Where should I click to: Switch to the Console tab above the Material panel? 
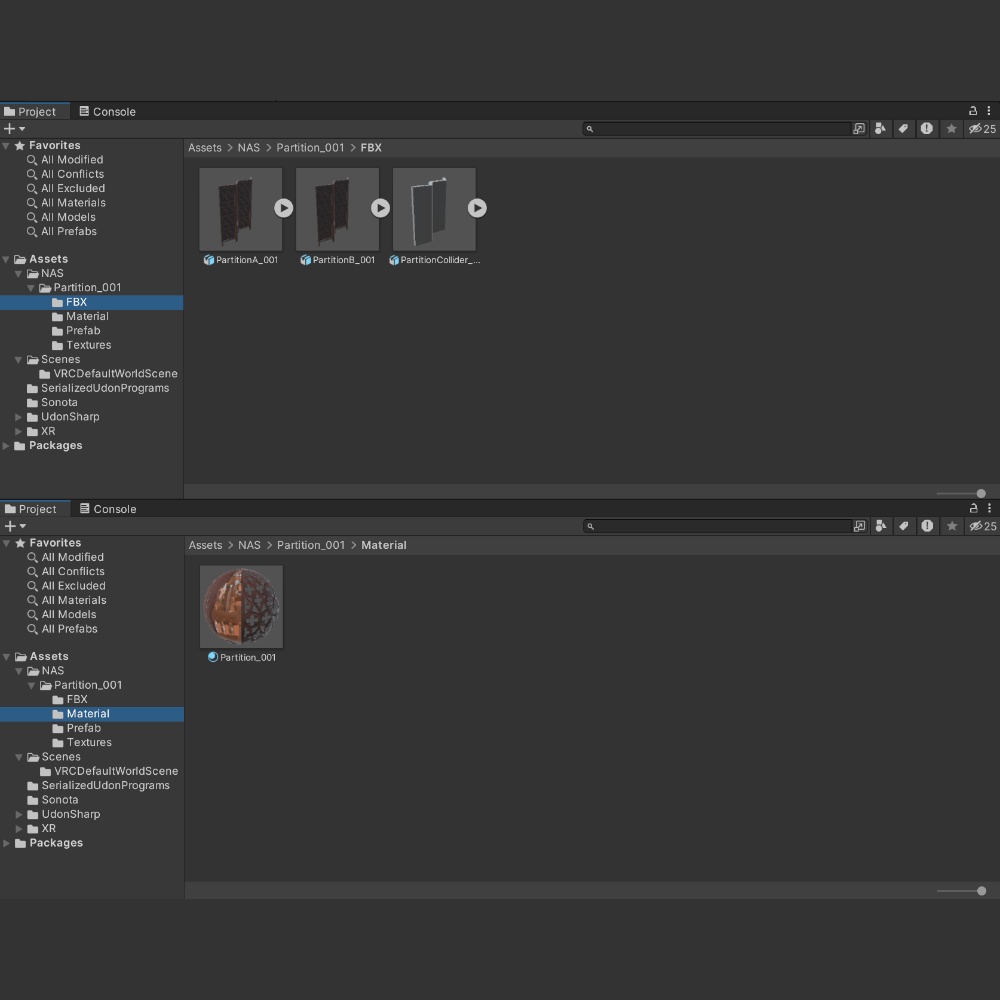(x=108, y=509)
